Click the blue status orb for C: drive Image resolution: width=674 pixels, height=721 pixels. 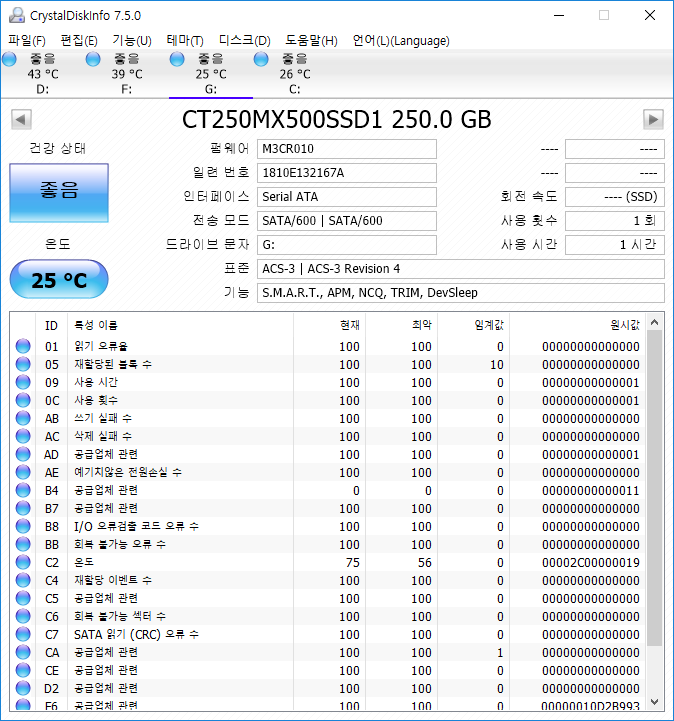click(x=261, y=59)
